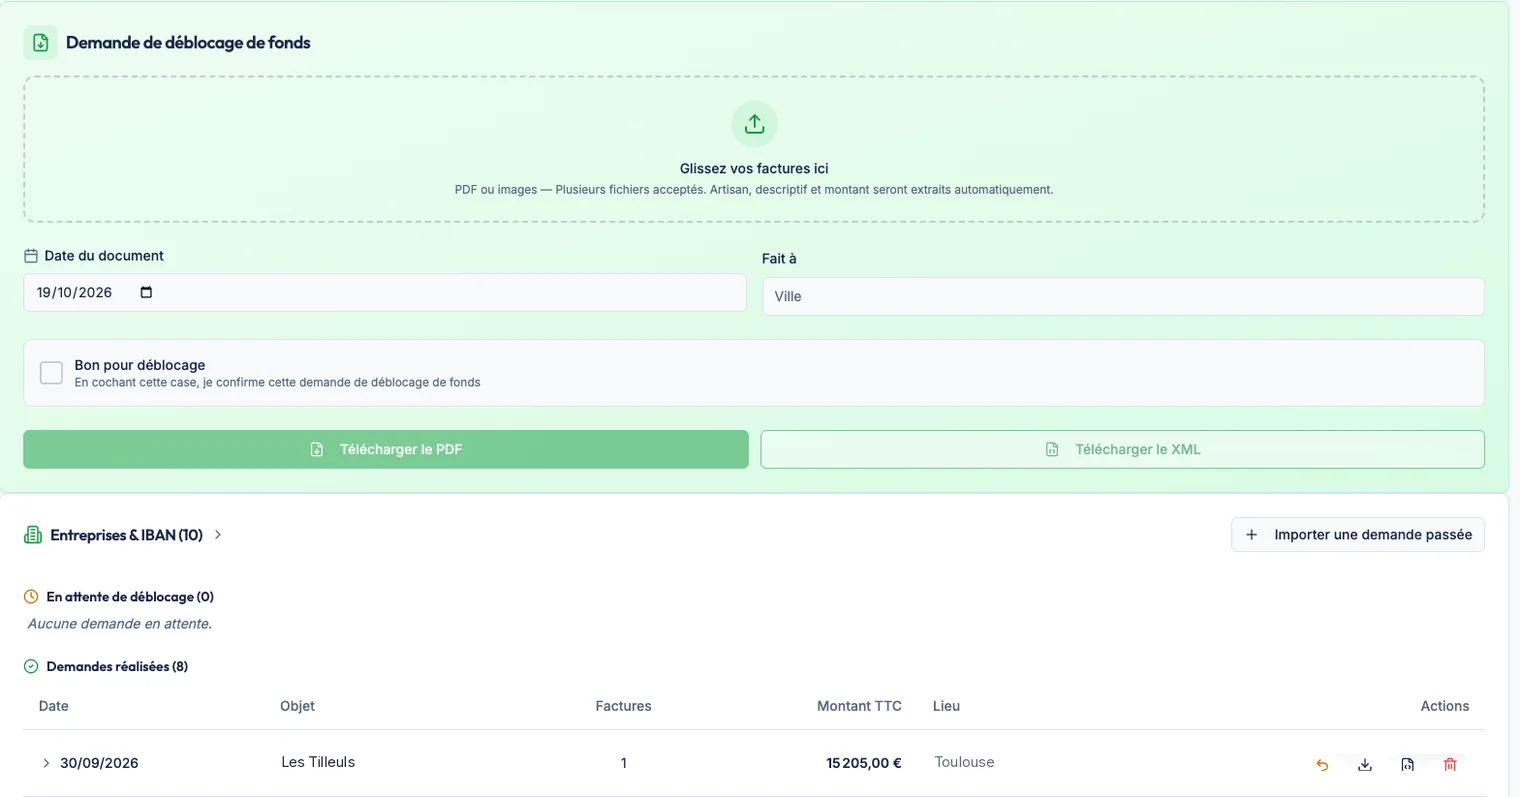Click the upload arrow icon in the drop zone
The height and width of the screenshot is (797, 1520).
coord(754,124)
